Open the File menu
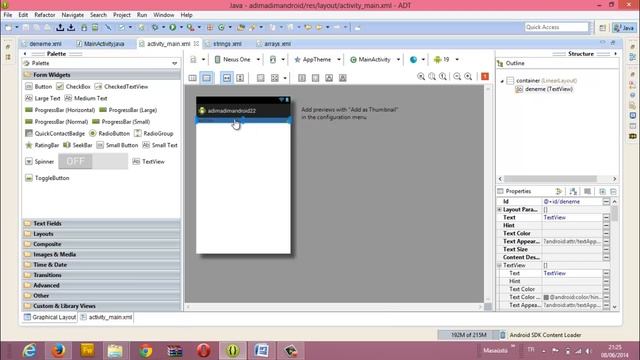The height and width of the screenshot is (360, 640). (8, 15)
